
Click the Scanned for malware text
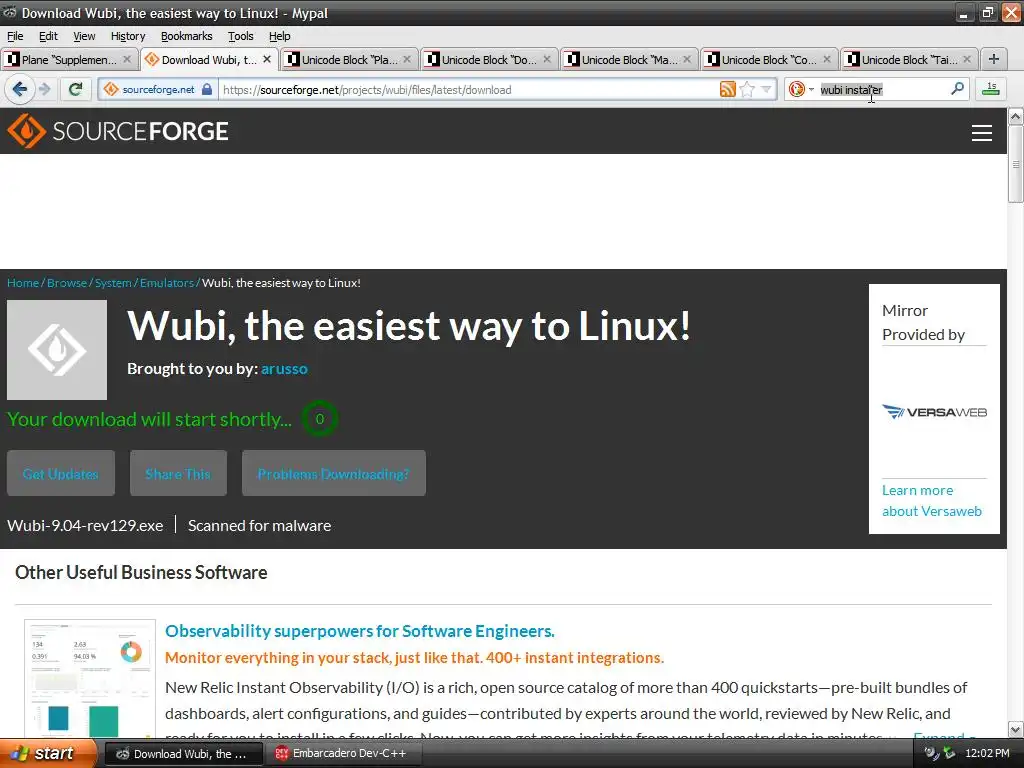(259, 526)
